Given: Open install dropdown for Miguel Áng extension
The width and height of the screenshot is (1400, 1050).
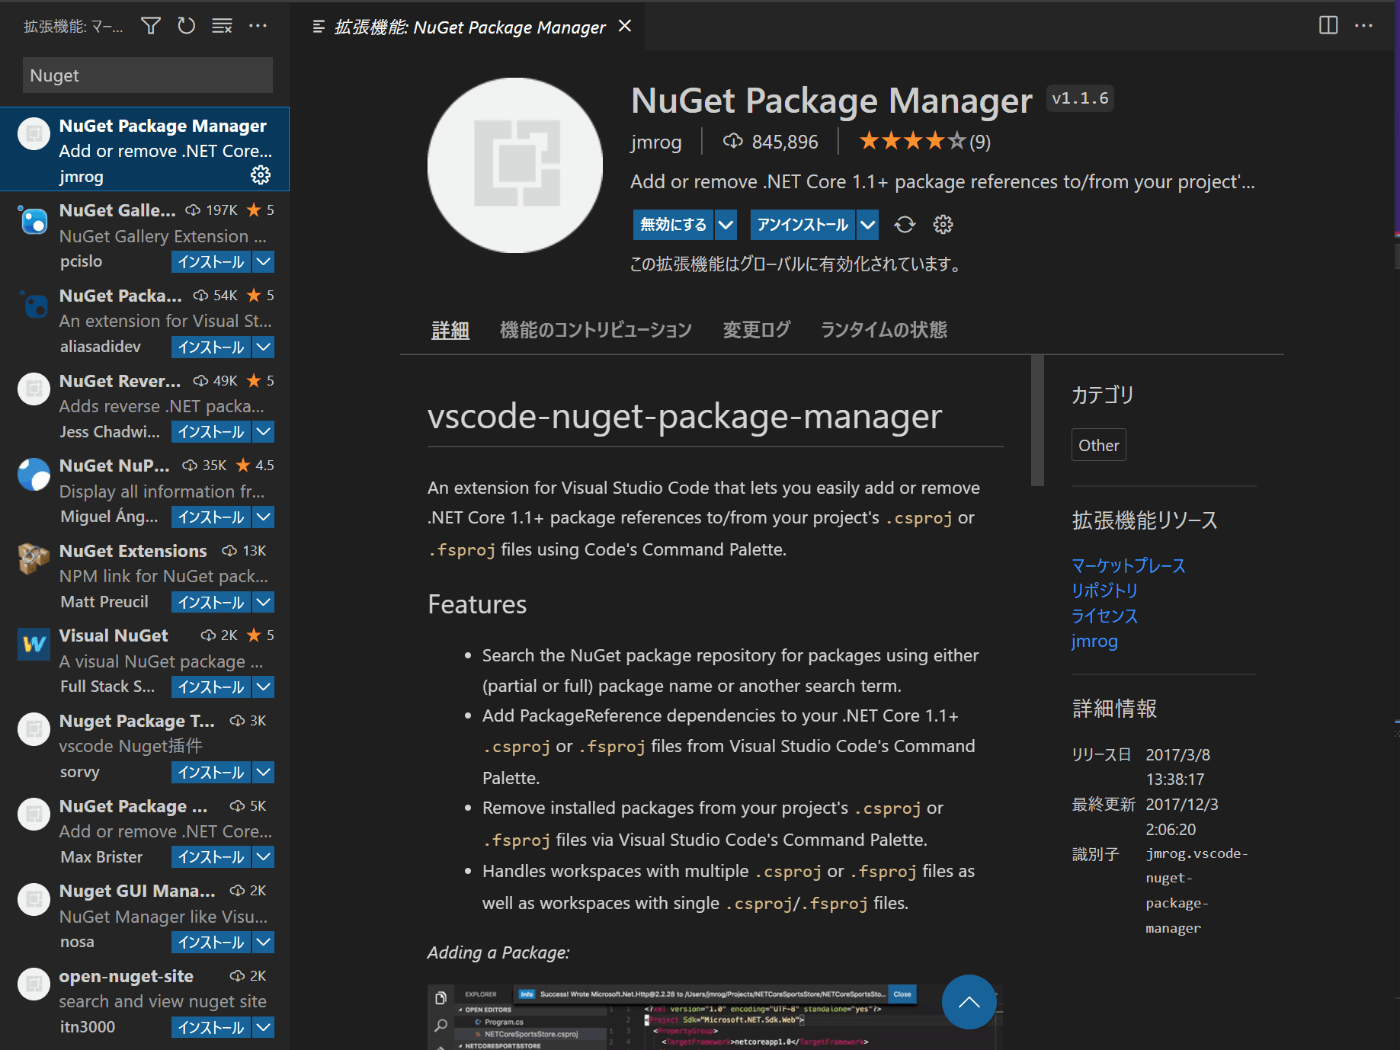Looking at the screenshot, I should (x=263, y=517).
